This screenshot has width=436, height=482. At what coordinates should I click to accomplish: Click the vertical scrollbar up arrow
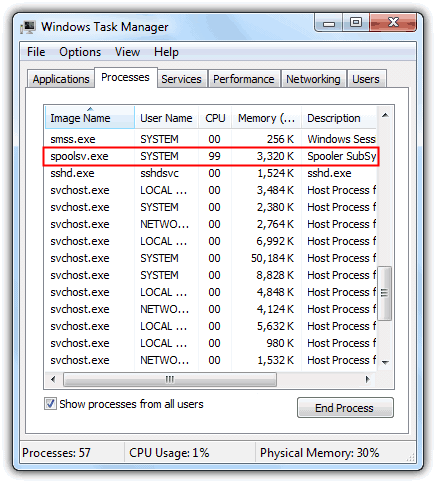(x=385, y=115)
